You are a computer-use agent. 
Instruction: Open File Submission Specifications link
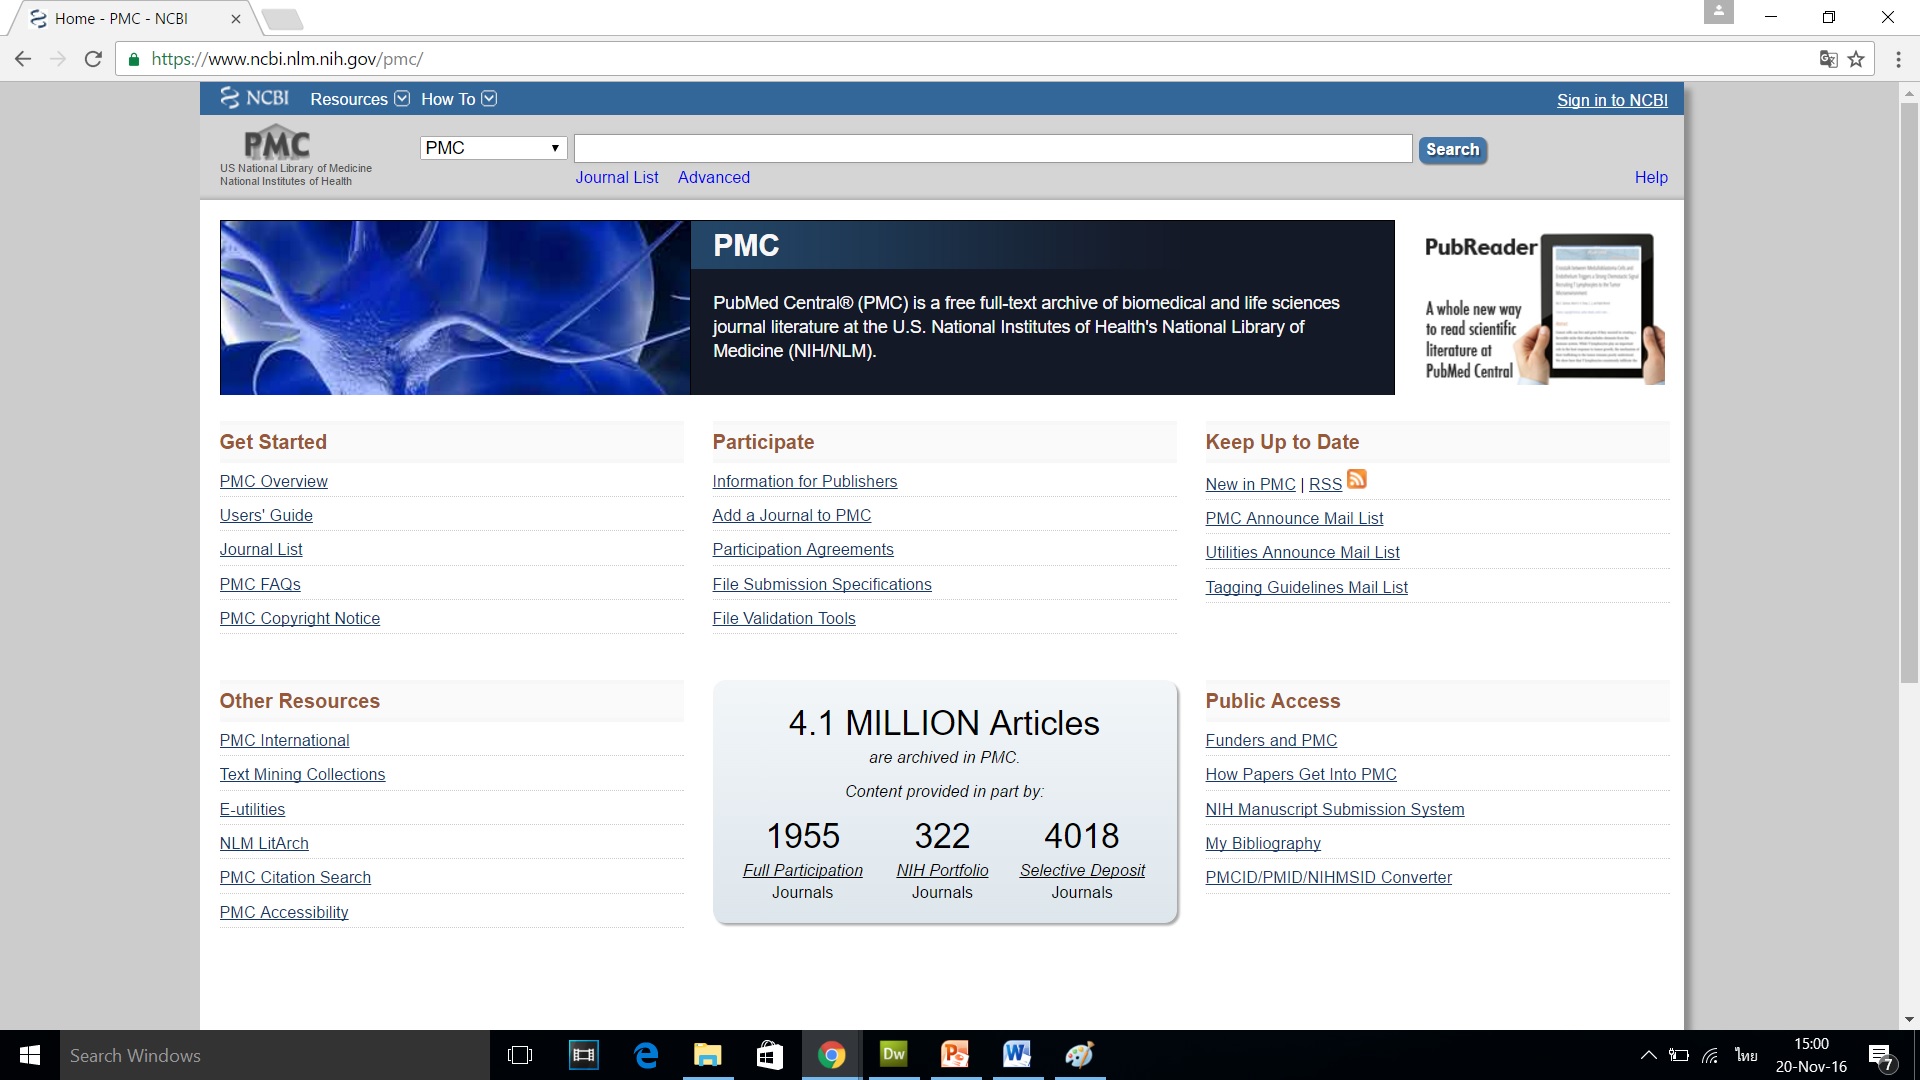pyautogui.click(x=822, y=584)
